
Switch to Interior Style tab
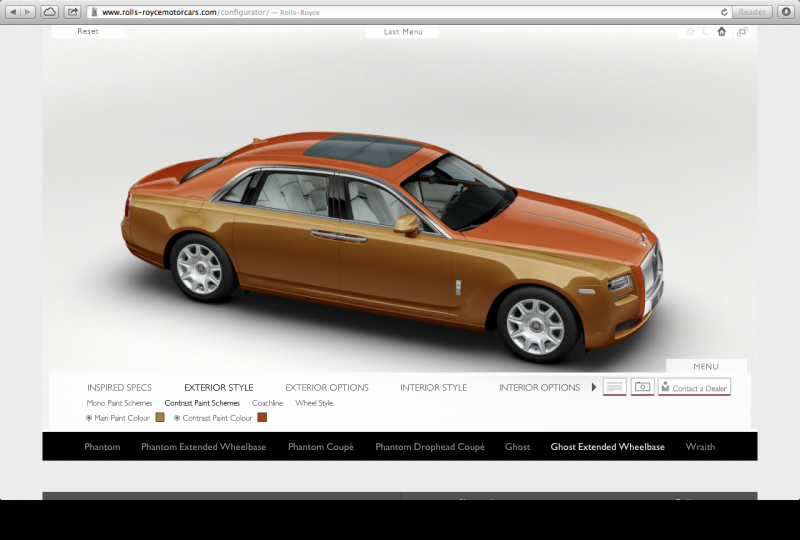[434, 387]
